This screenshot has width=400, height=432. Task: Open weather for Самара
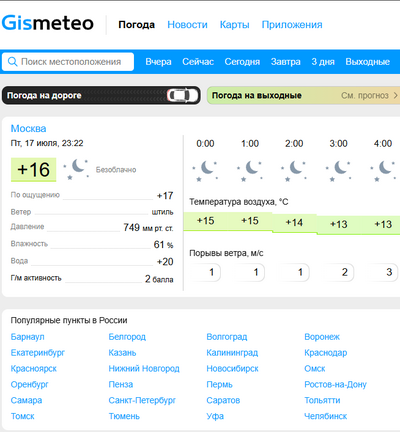click(x=26, y=400)
